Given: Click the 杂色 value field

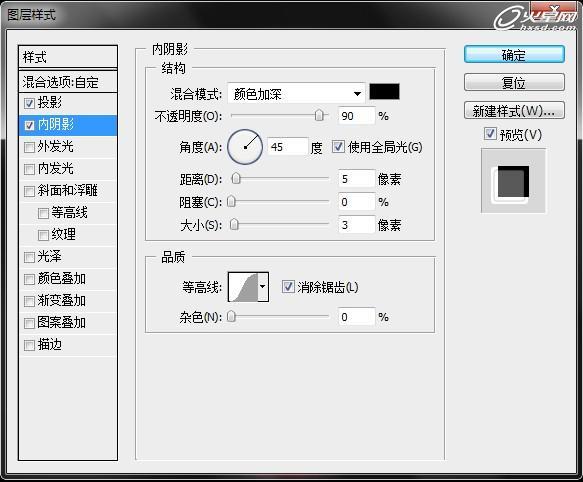Looking at the screenshot, I should click(x=356, y=316).
